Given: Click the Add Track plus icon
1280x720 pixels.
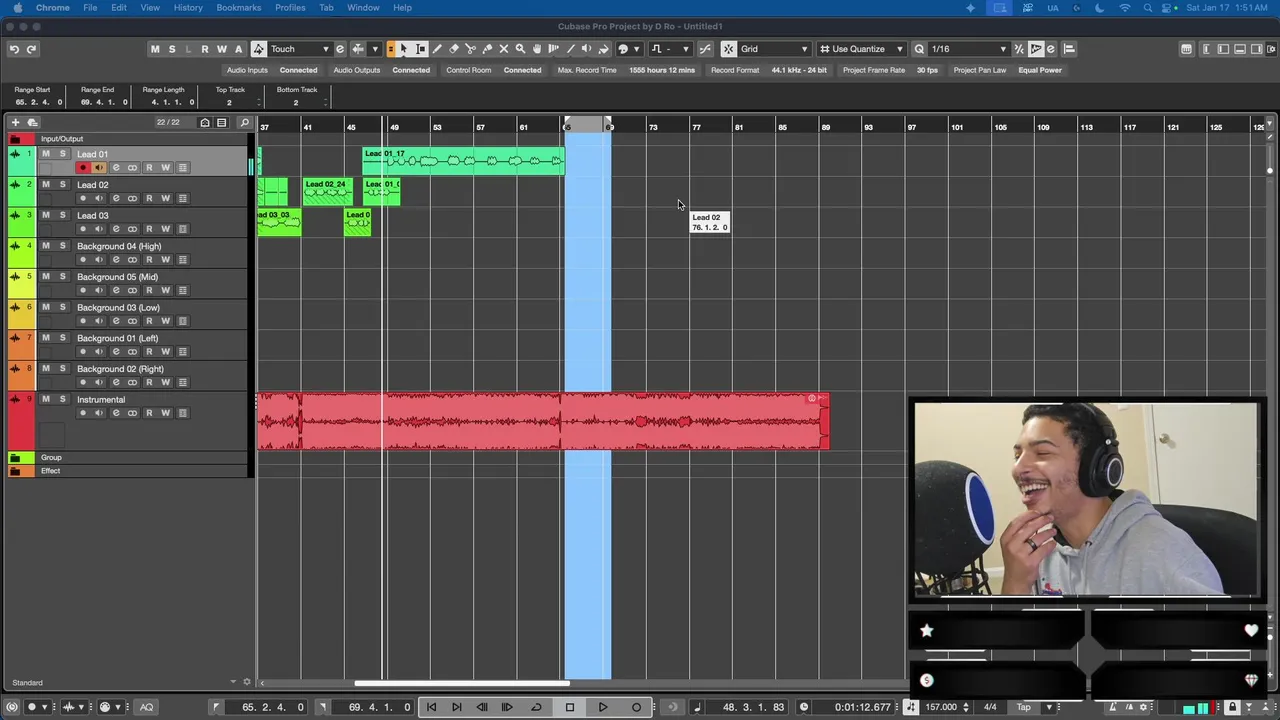Looking at the screenshot, I should click(15, 123).
